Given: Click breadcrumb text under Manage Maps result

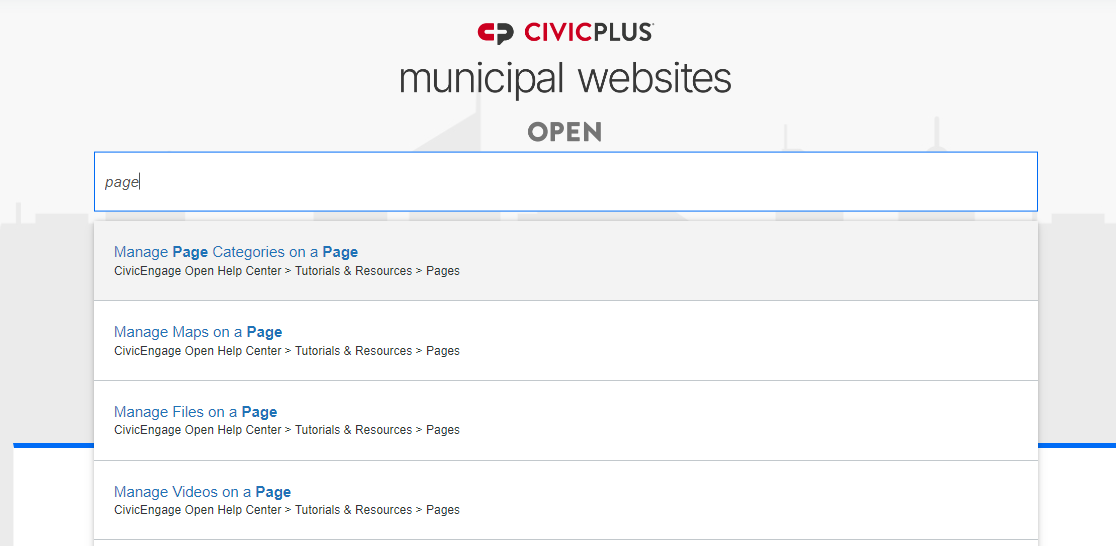Looking at the screenshot, I should point(287,351).
